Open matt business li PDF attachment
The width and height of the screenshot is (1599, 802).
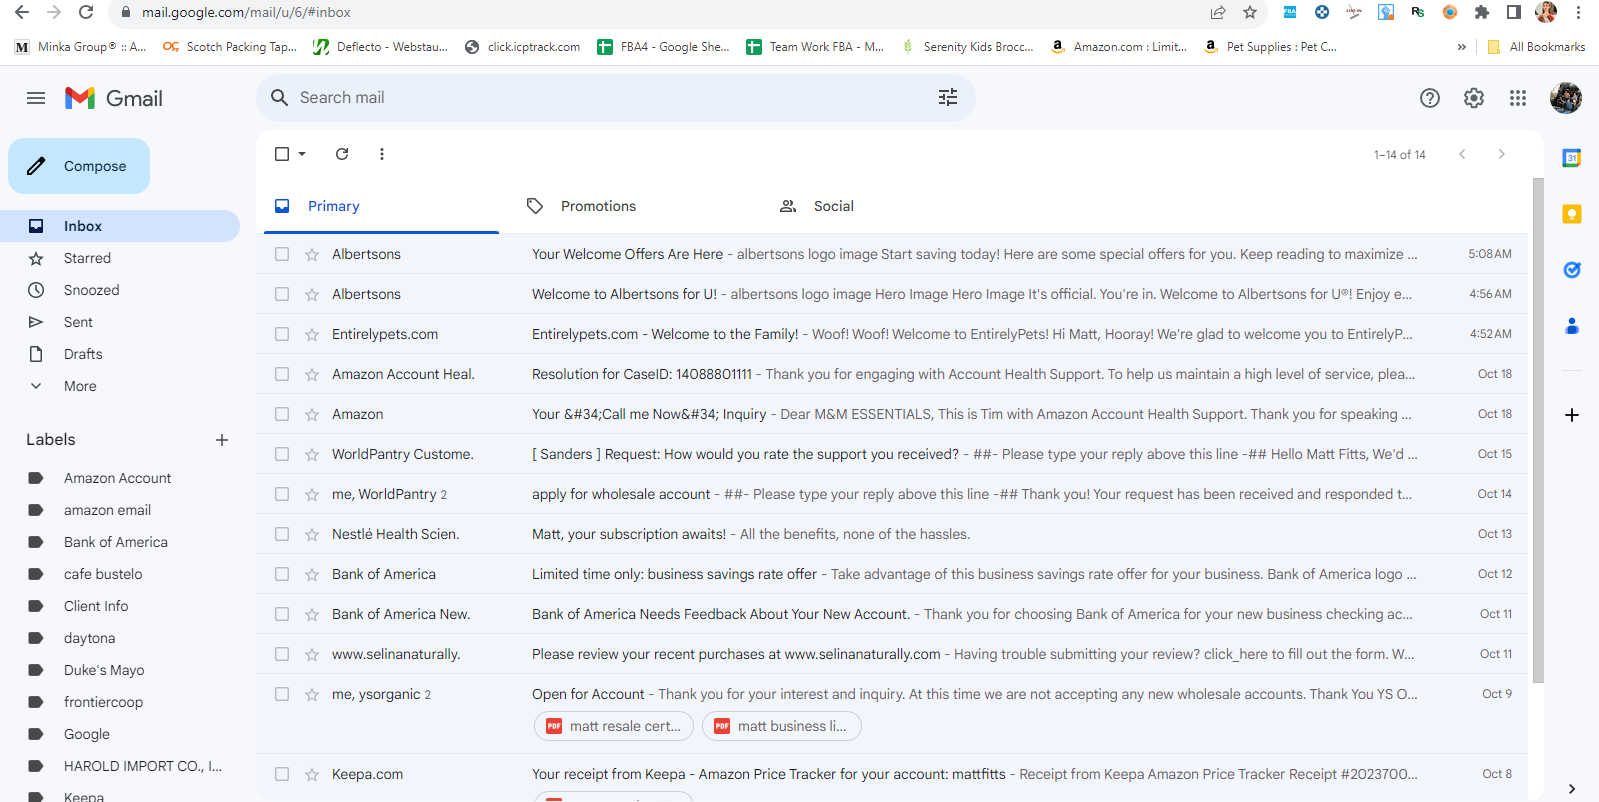coord(782,726)
